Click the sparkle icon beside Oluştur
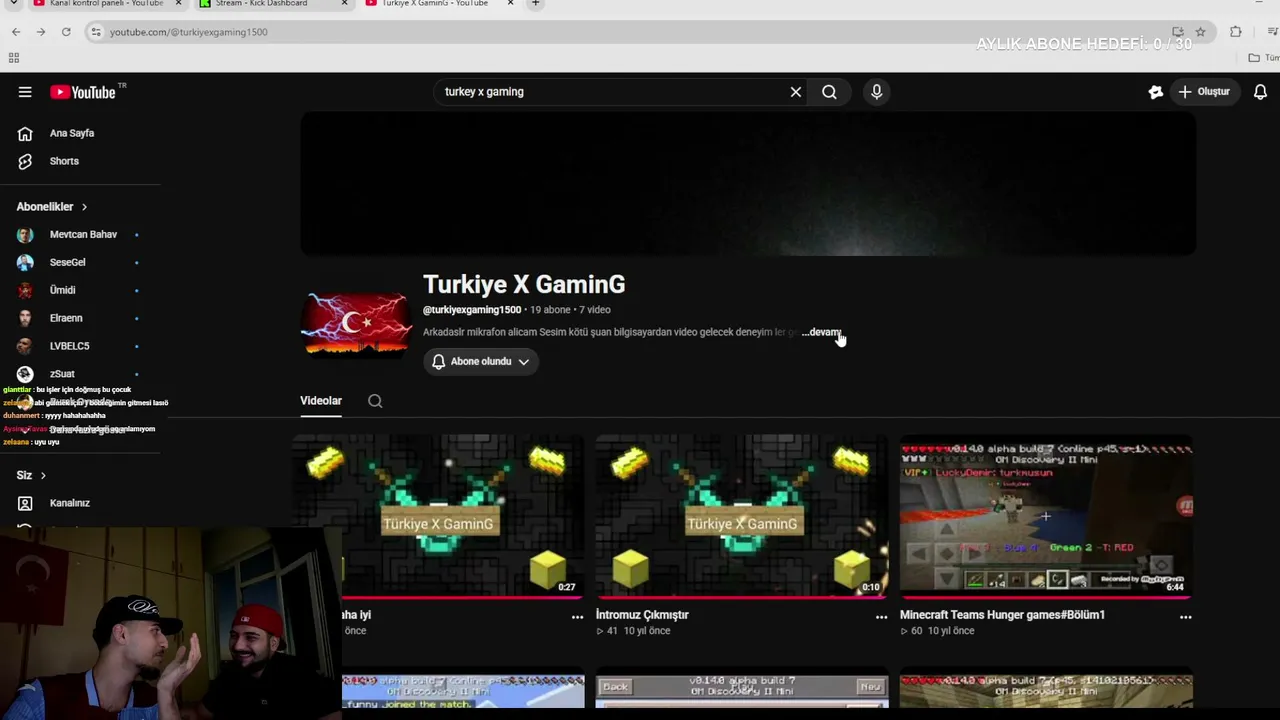 tap(1155, 92)
